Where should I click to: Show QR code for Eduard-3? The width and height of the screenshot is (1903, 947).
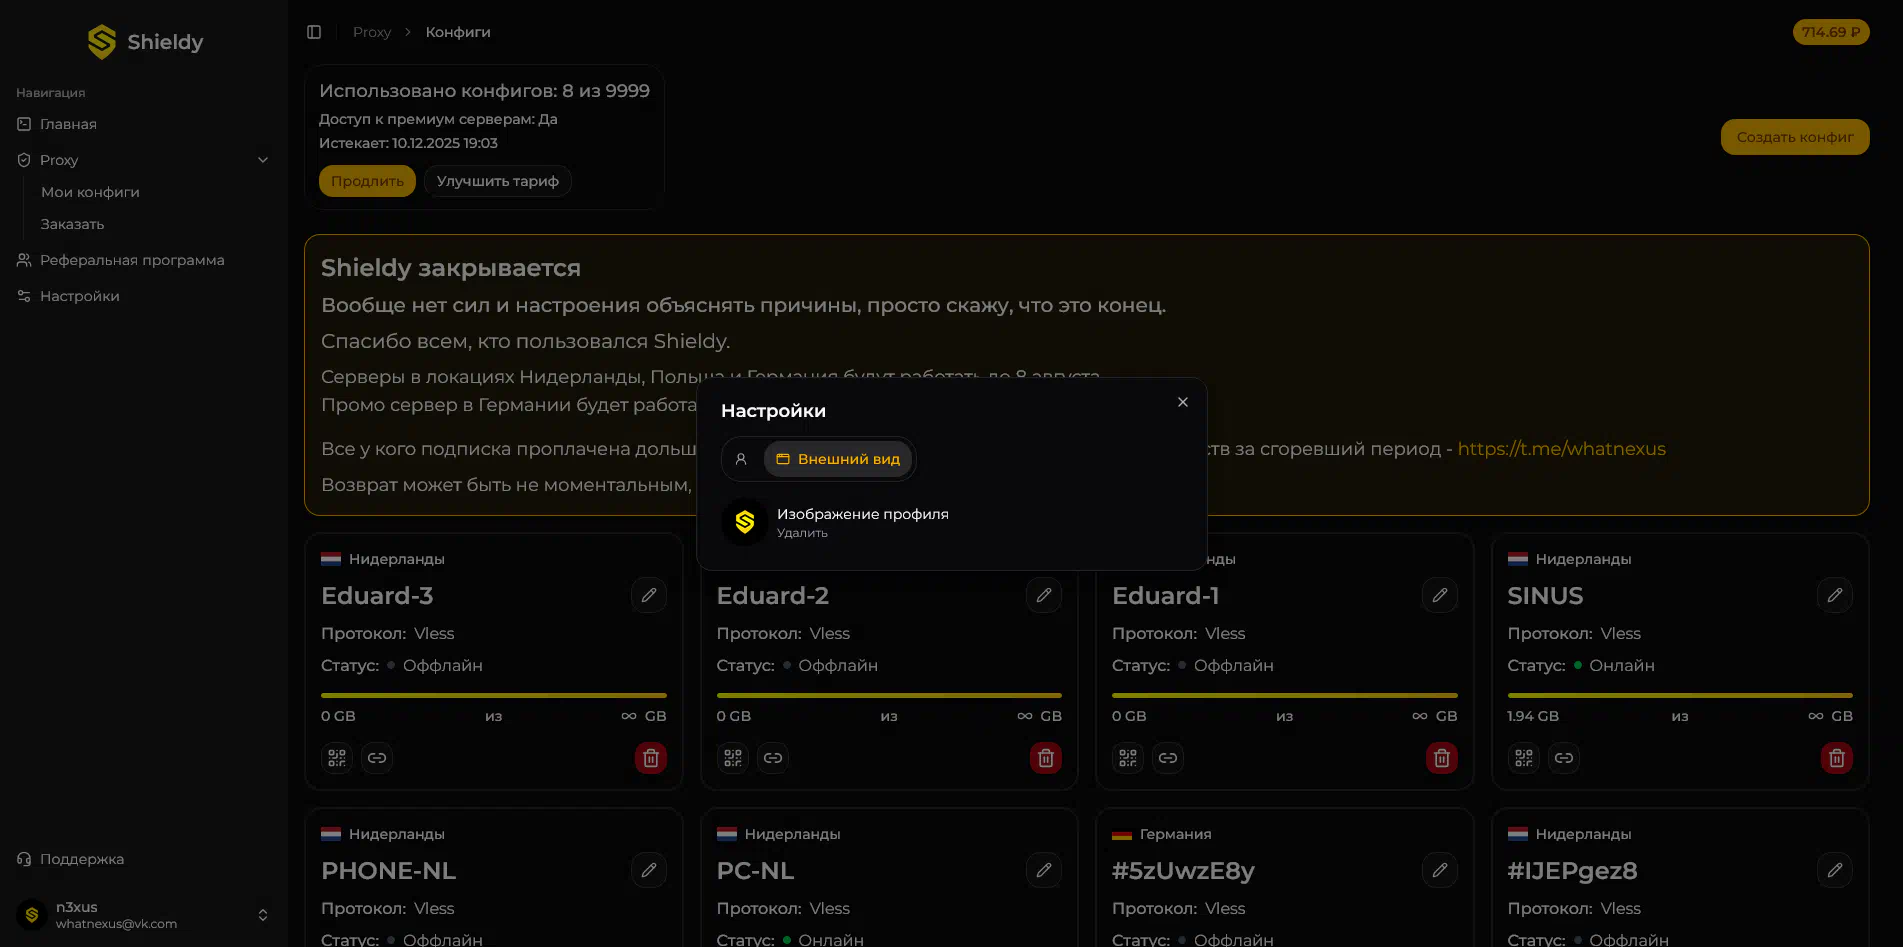pos(337,758)
